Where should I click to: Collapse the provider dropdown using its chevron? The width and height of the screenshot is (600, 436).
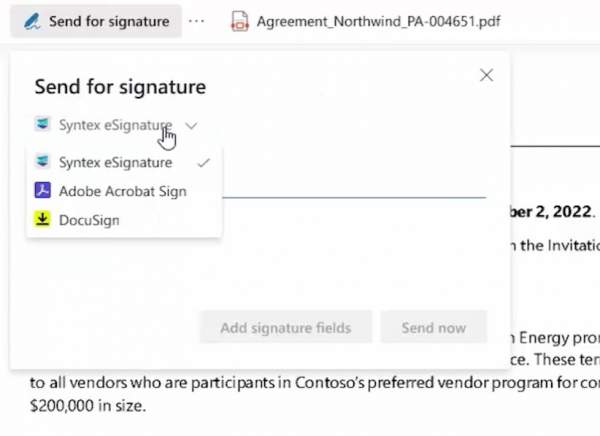point(192,126)
